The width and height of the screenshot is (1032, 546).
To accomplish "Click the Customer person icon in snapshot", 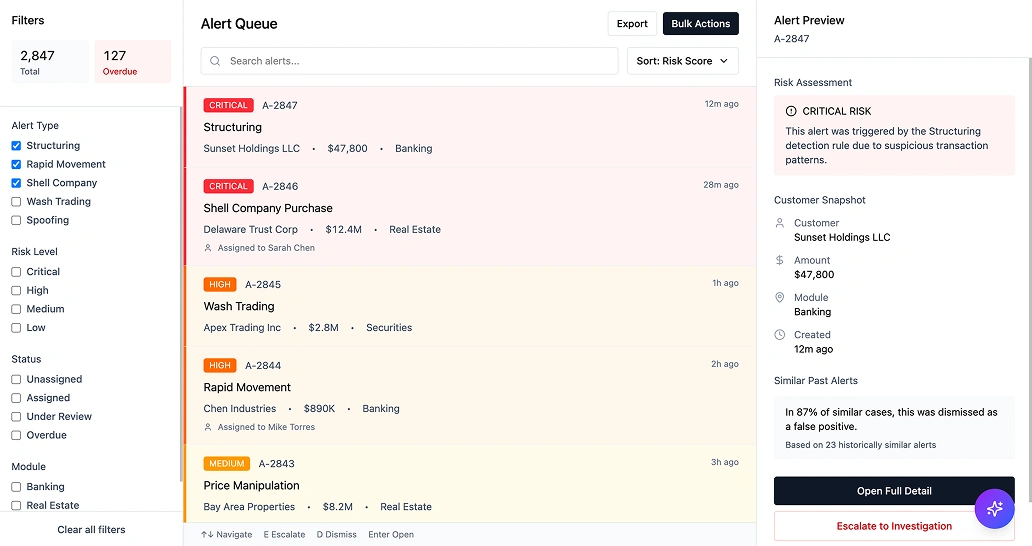I will (x=780, y=223).
